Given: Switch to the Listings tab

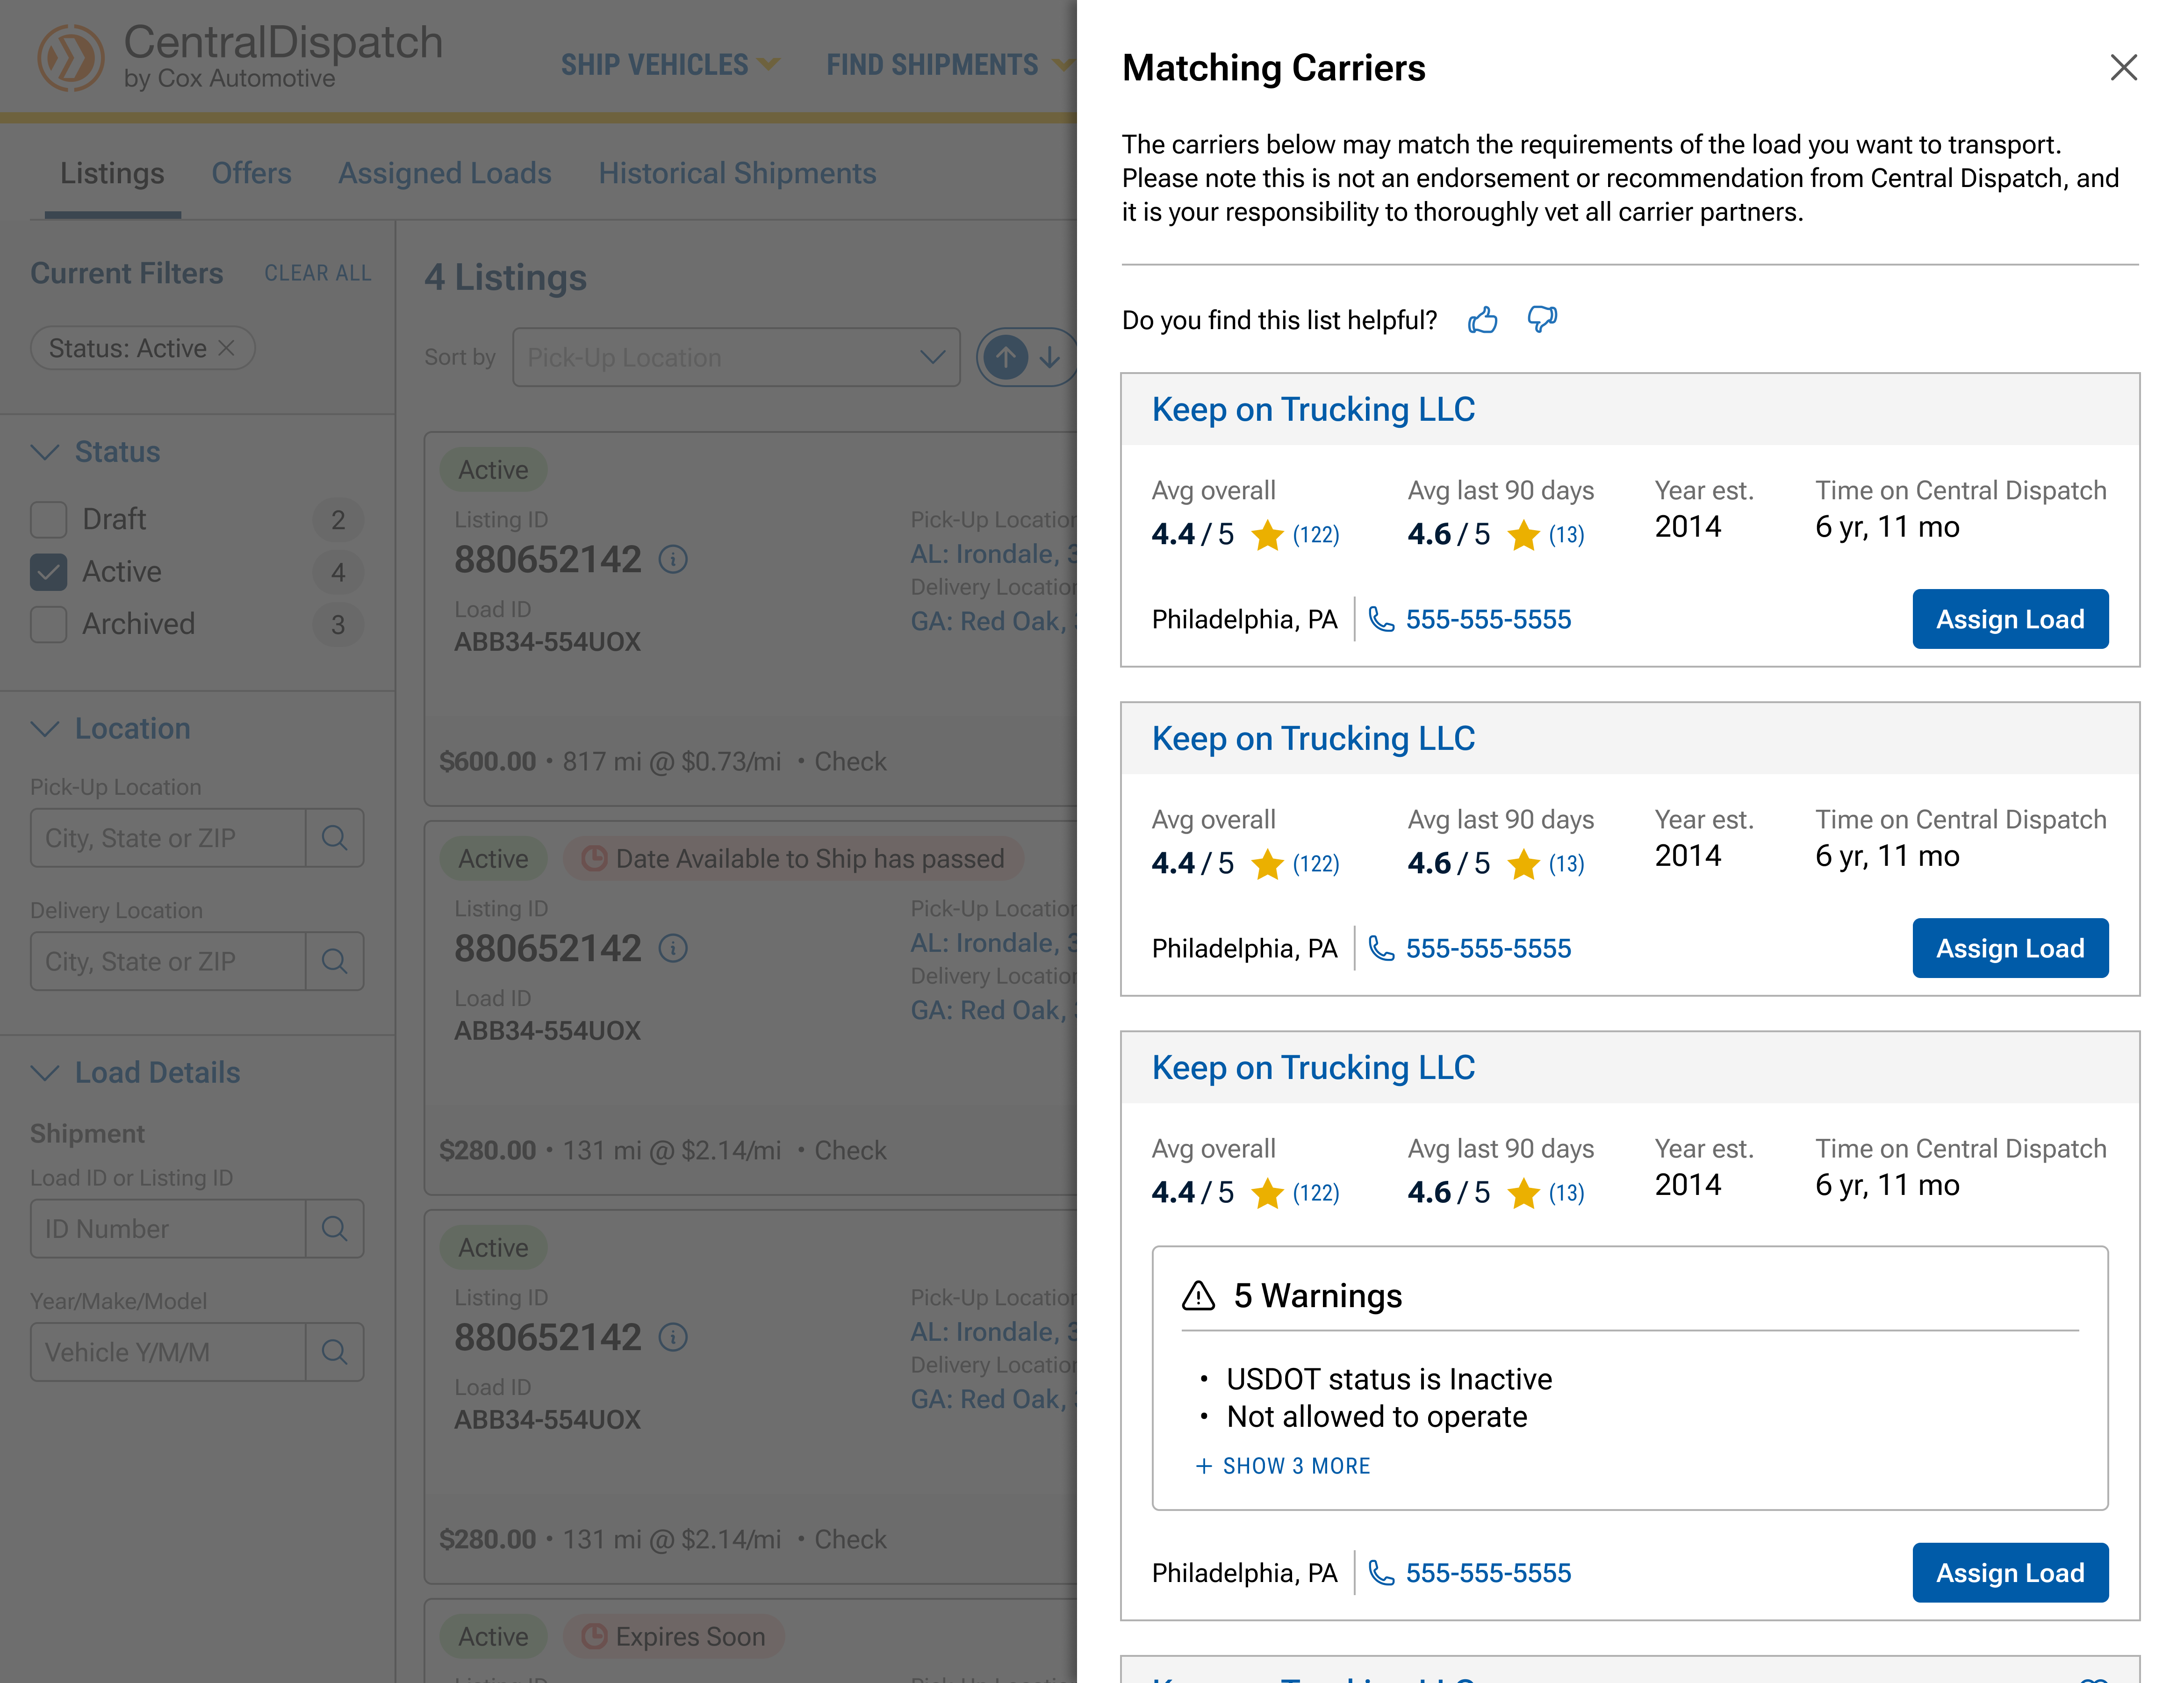Looking at the screenshot, I should [112, 174].
